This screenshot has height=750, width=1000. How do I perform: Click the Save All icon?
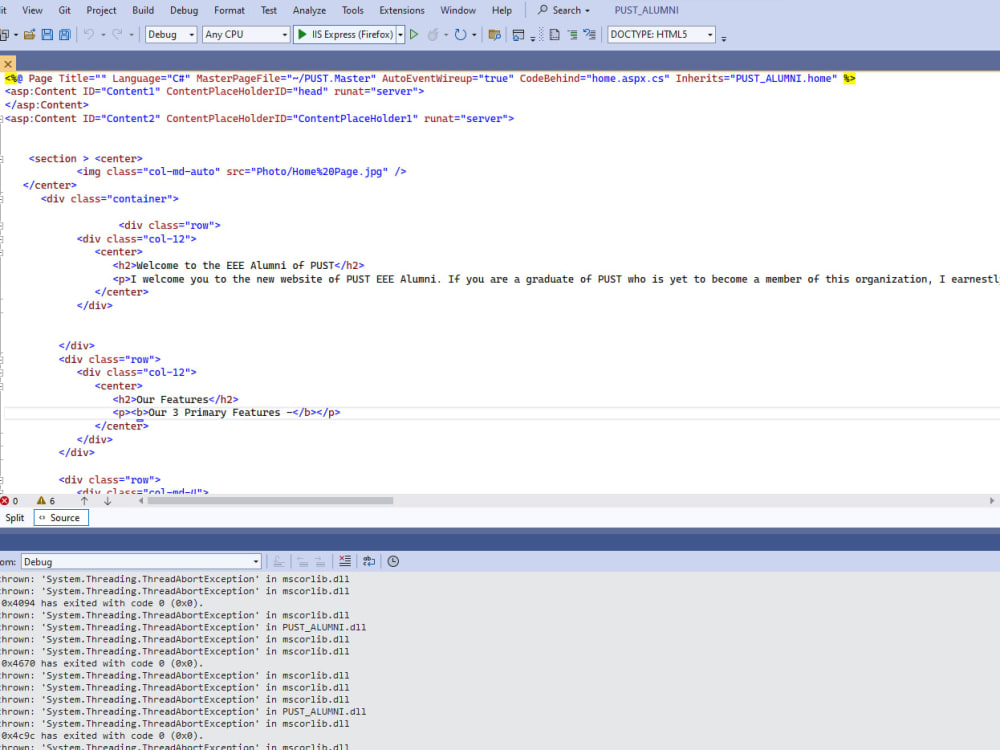pos(64,34)
